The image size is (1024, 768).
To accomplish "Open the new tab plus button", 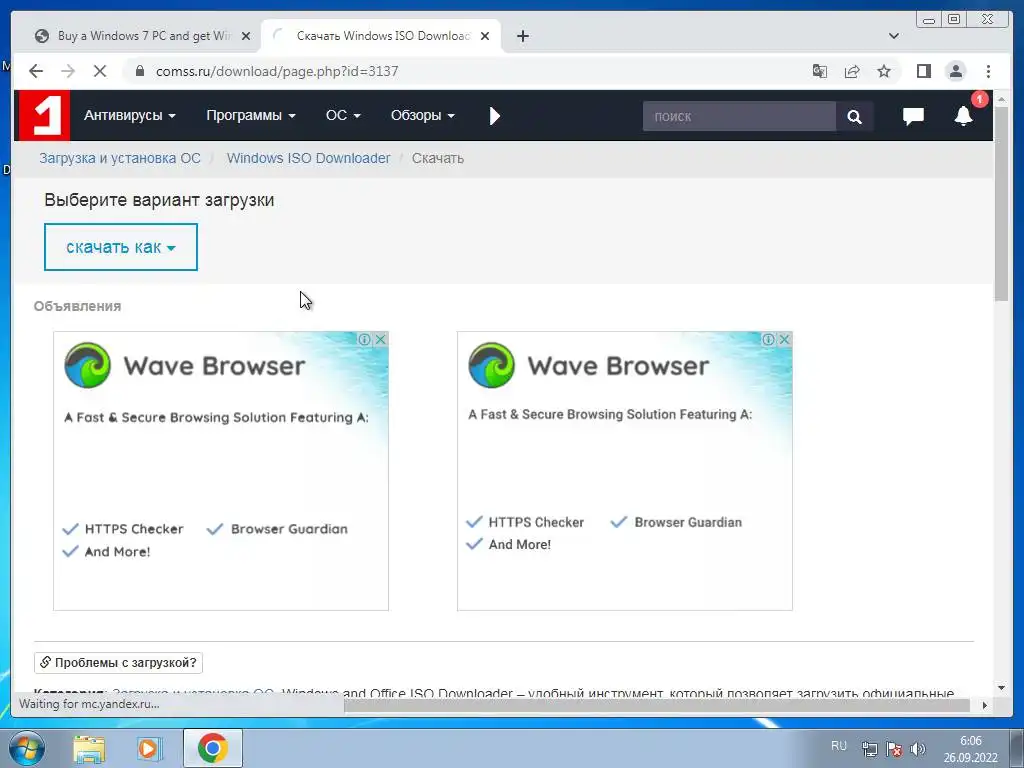I will click(x=522, y=36).
